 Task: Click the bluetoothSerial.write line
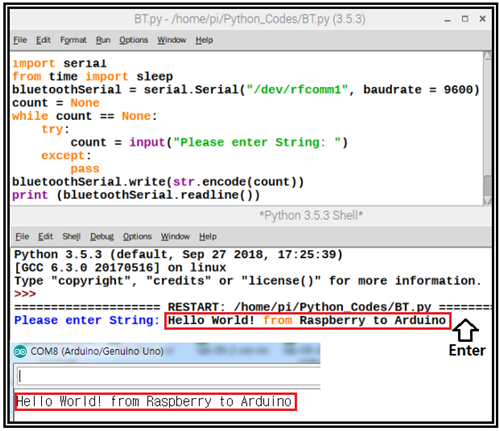tap(158, 182)
